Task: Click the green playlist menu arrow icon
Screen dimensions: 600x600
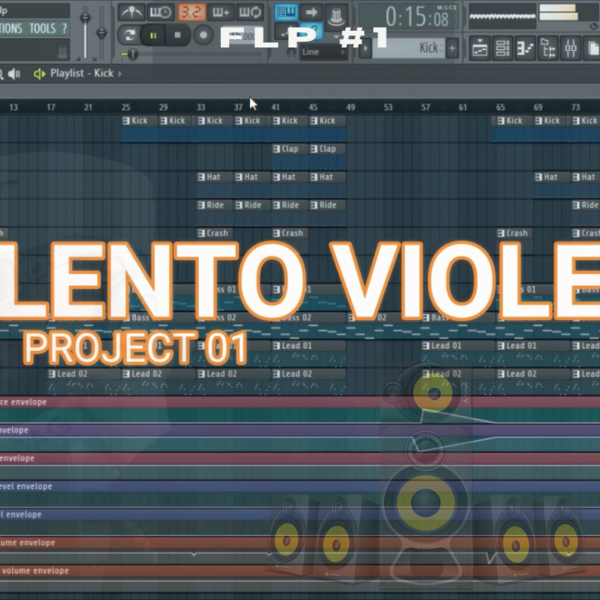Action: click(39, 73)
